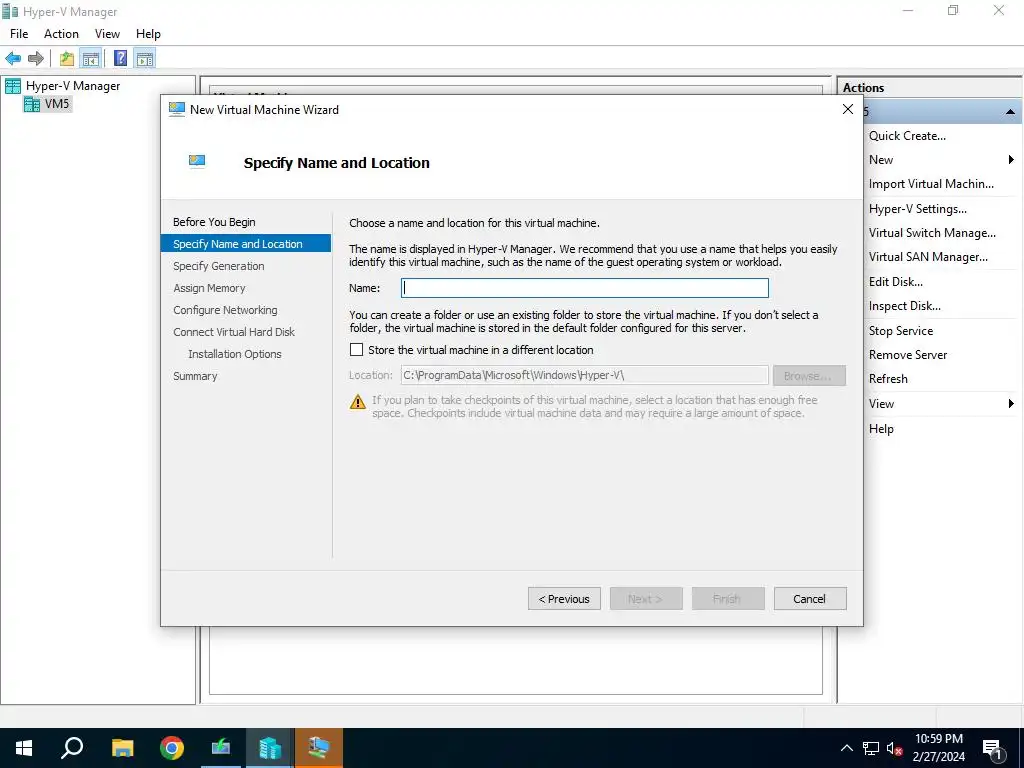Viewport: 1024px width, 768px height.
Task: Open the View menu in menu bar
Action: pos(107,34)
